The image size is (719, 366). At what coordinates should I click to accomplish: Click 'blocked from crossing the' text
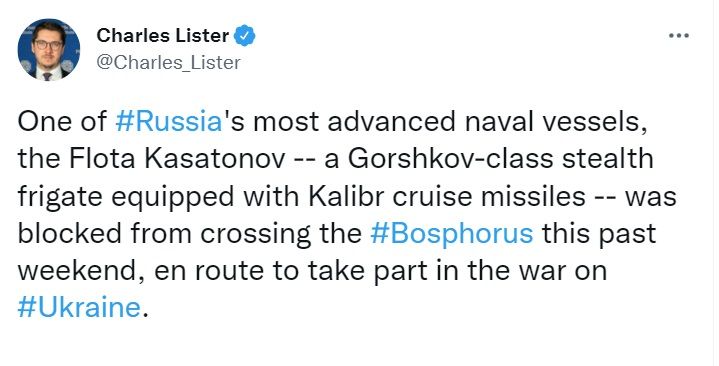pyautogui.click(x=189, y=233)
